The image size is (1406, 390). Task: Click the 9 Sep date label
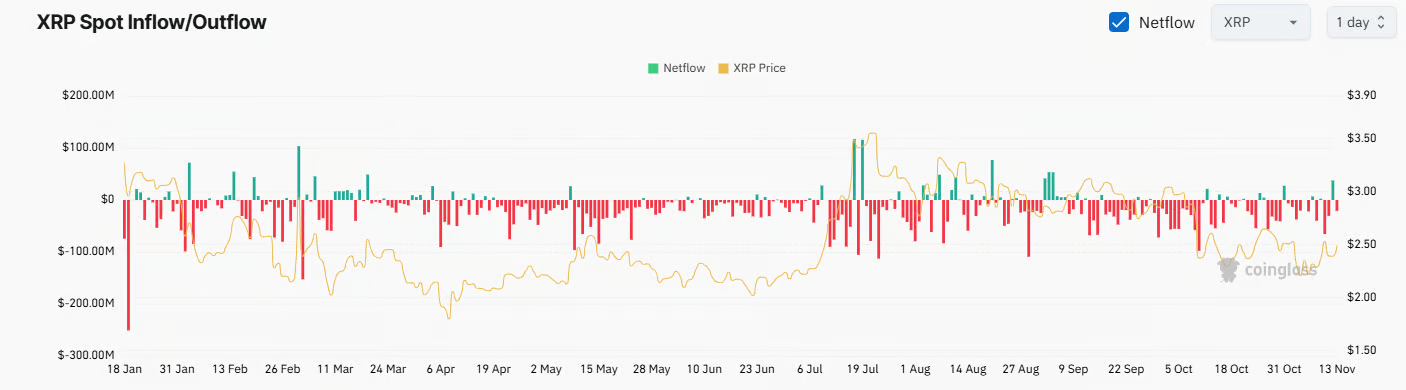pos(1073,369)
